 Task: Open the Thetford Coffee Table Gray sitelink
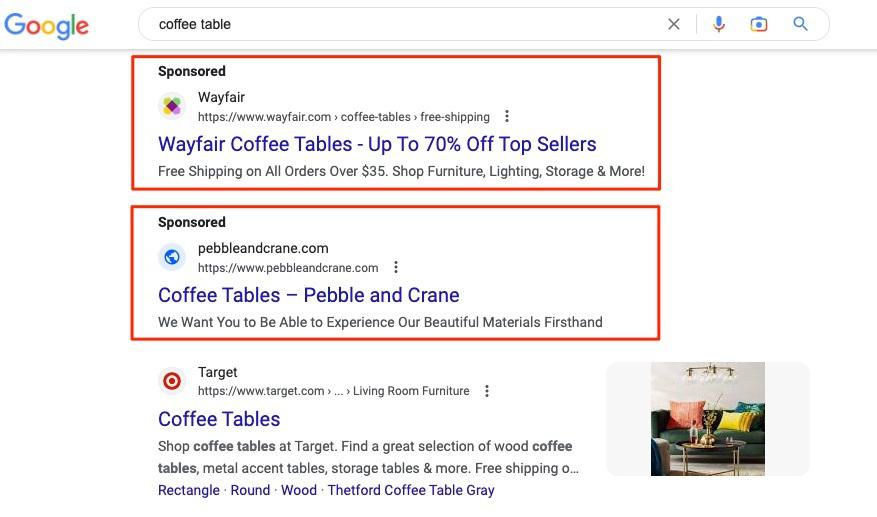(411, 490)
